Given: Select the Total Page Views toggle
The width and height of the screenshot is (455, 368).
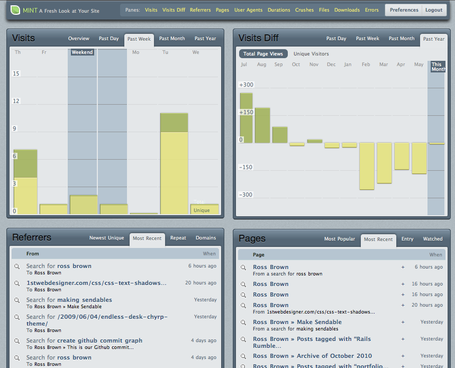Looking at the screenshot, I should (x=263, y=54).
